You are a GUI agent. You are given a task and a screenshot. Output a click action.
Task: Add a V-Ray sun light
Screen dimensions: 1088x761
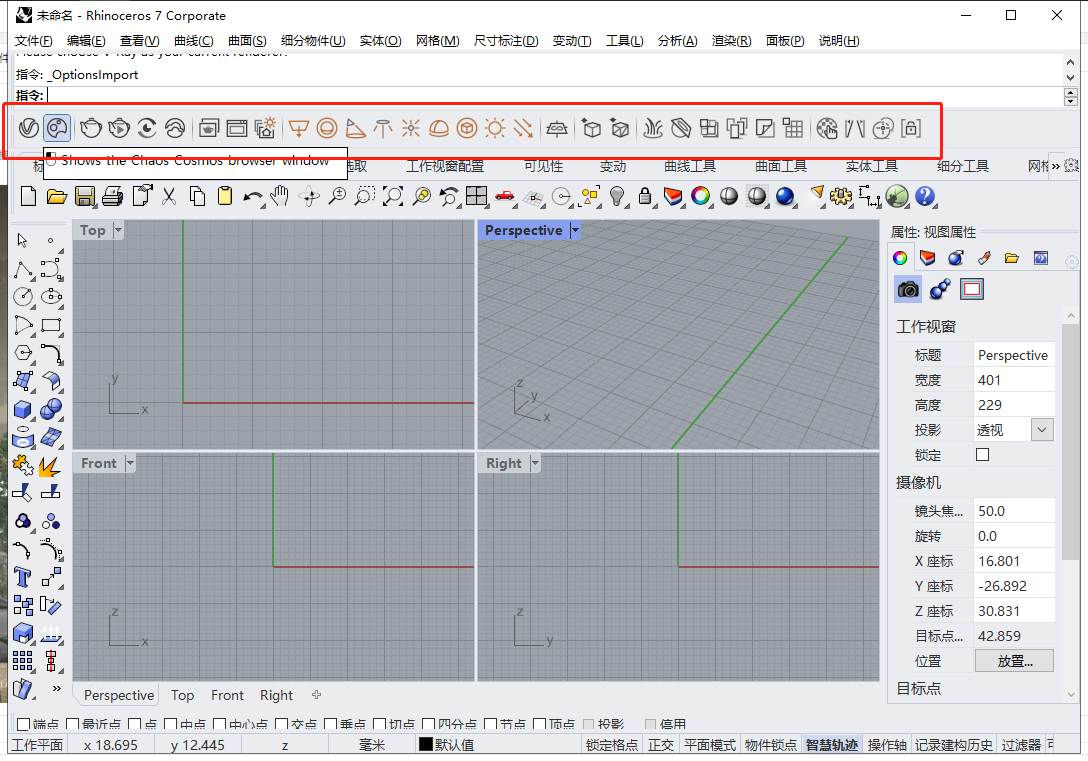coord(495,128)
